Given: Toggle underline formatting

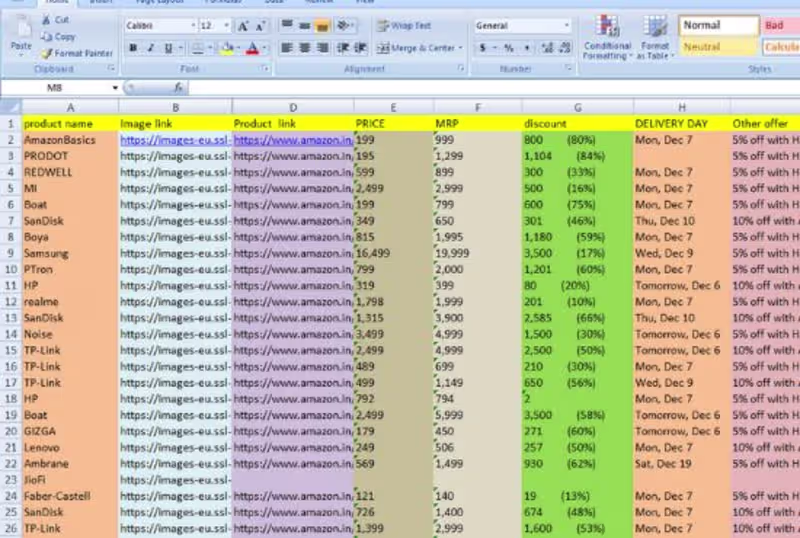Looking at the screenshot, I should [x=168, y=48].
